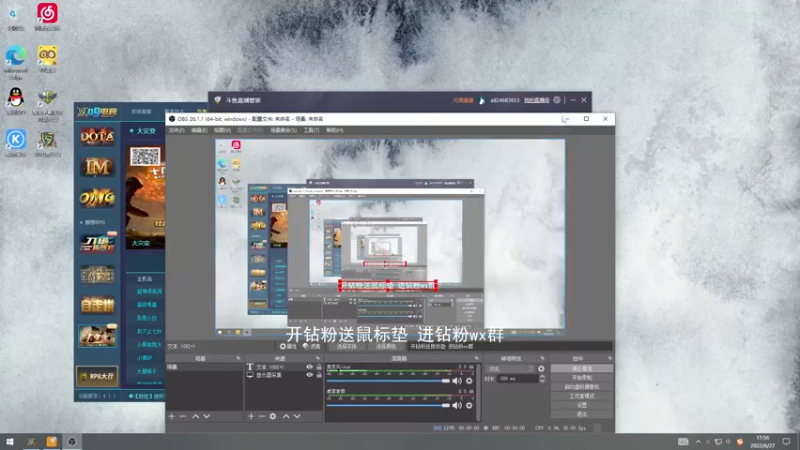Toggle visibility of the text source
The width and height of the screenshot is (800, 450).
[309, 367]
